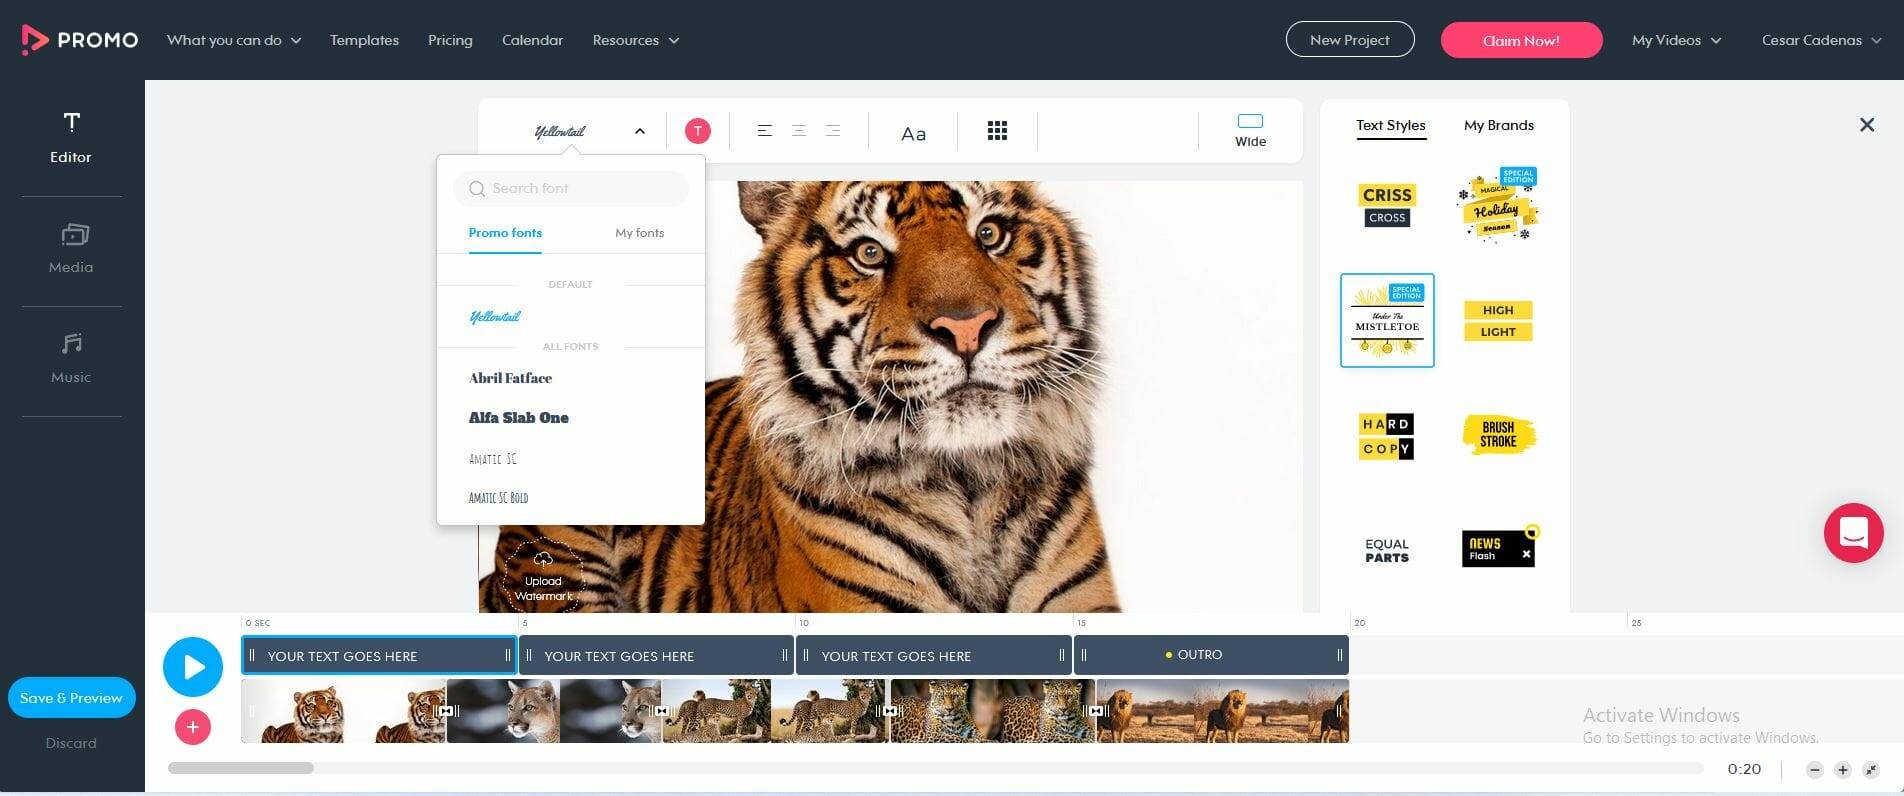Go to Templates
Viewport: 1904px width, 796px height.
pyautogui.click(x=364, y=40)
